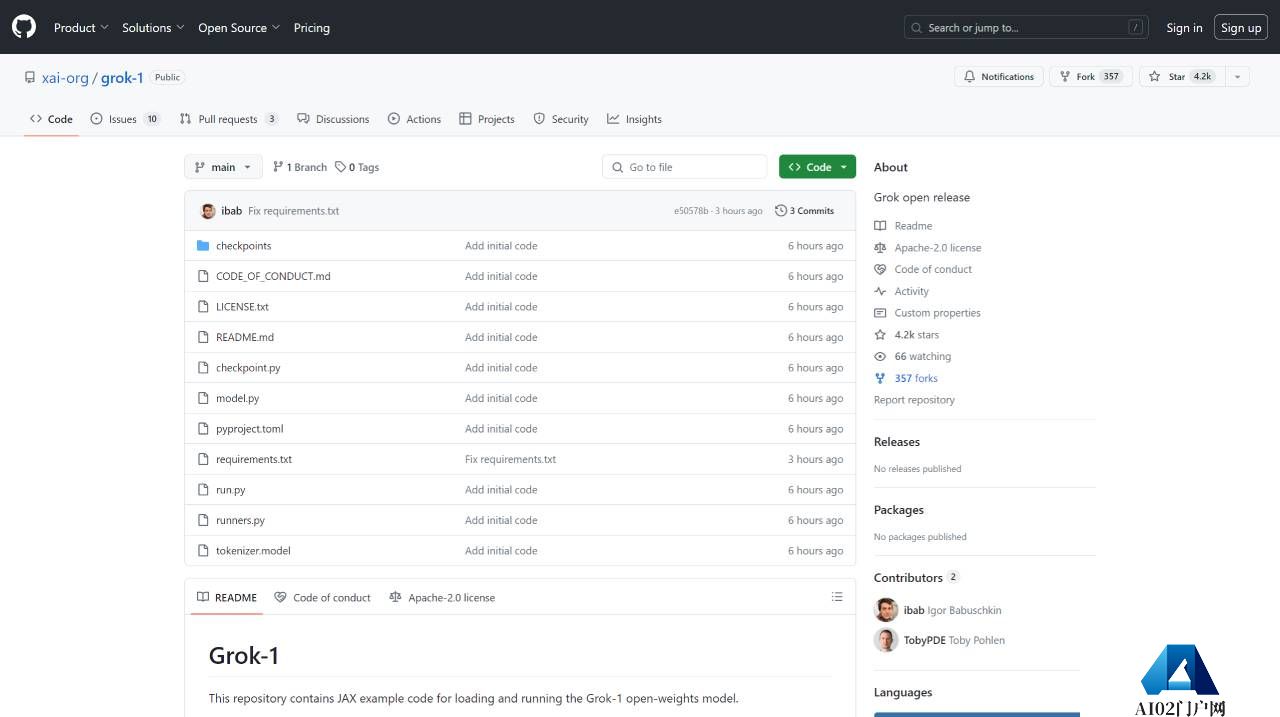
Task: Open the requirements.txt file
Action: tap(254, 459)
